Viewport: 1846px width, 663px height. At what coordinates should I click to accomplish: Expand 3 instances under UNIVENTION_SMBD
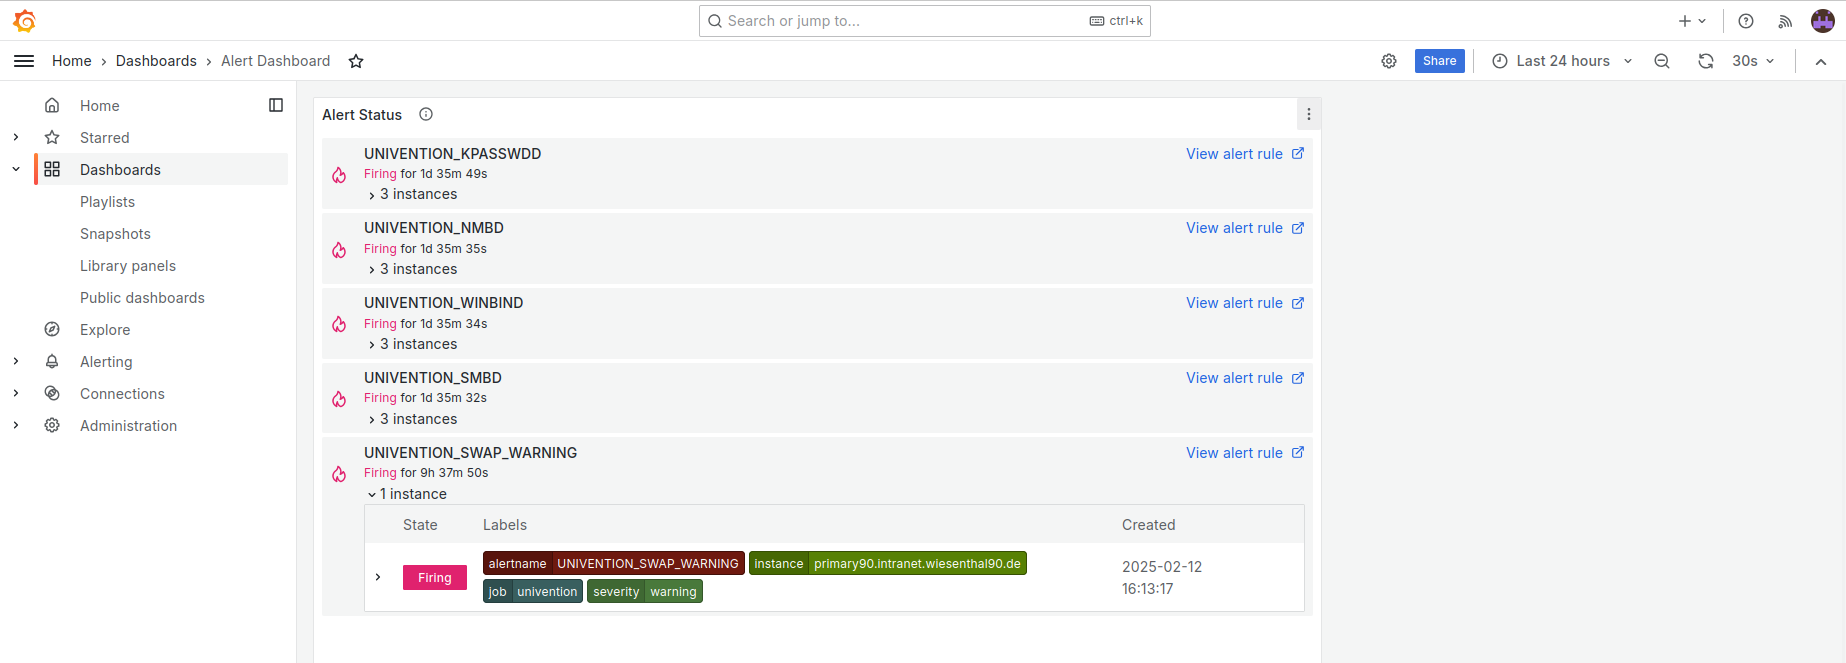412,419
